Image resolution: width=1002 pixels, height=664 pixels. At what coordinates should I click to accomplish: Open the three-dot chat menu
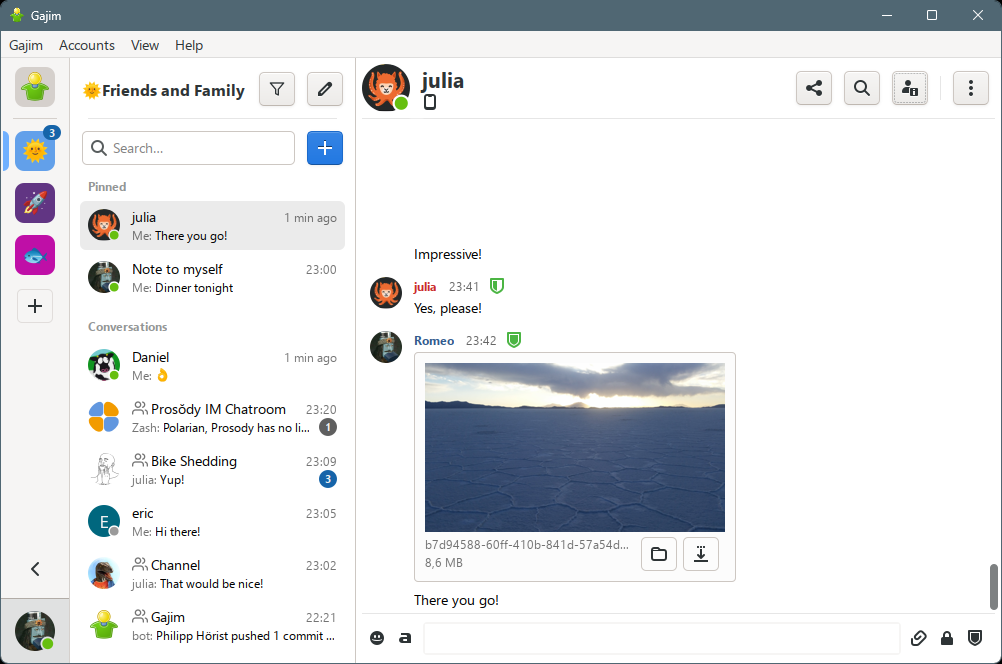point(970,88)
